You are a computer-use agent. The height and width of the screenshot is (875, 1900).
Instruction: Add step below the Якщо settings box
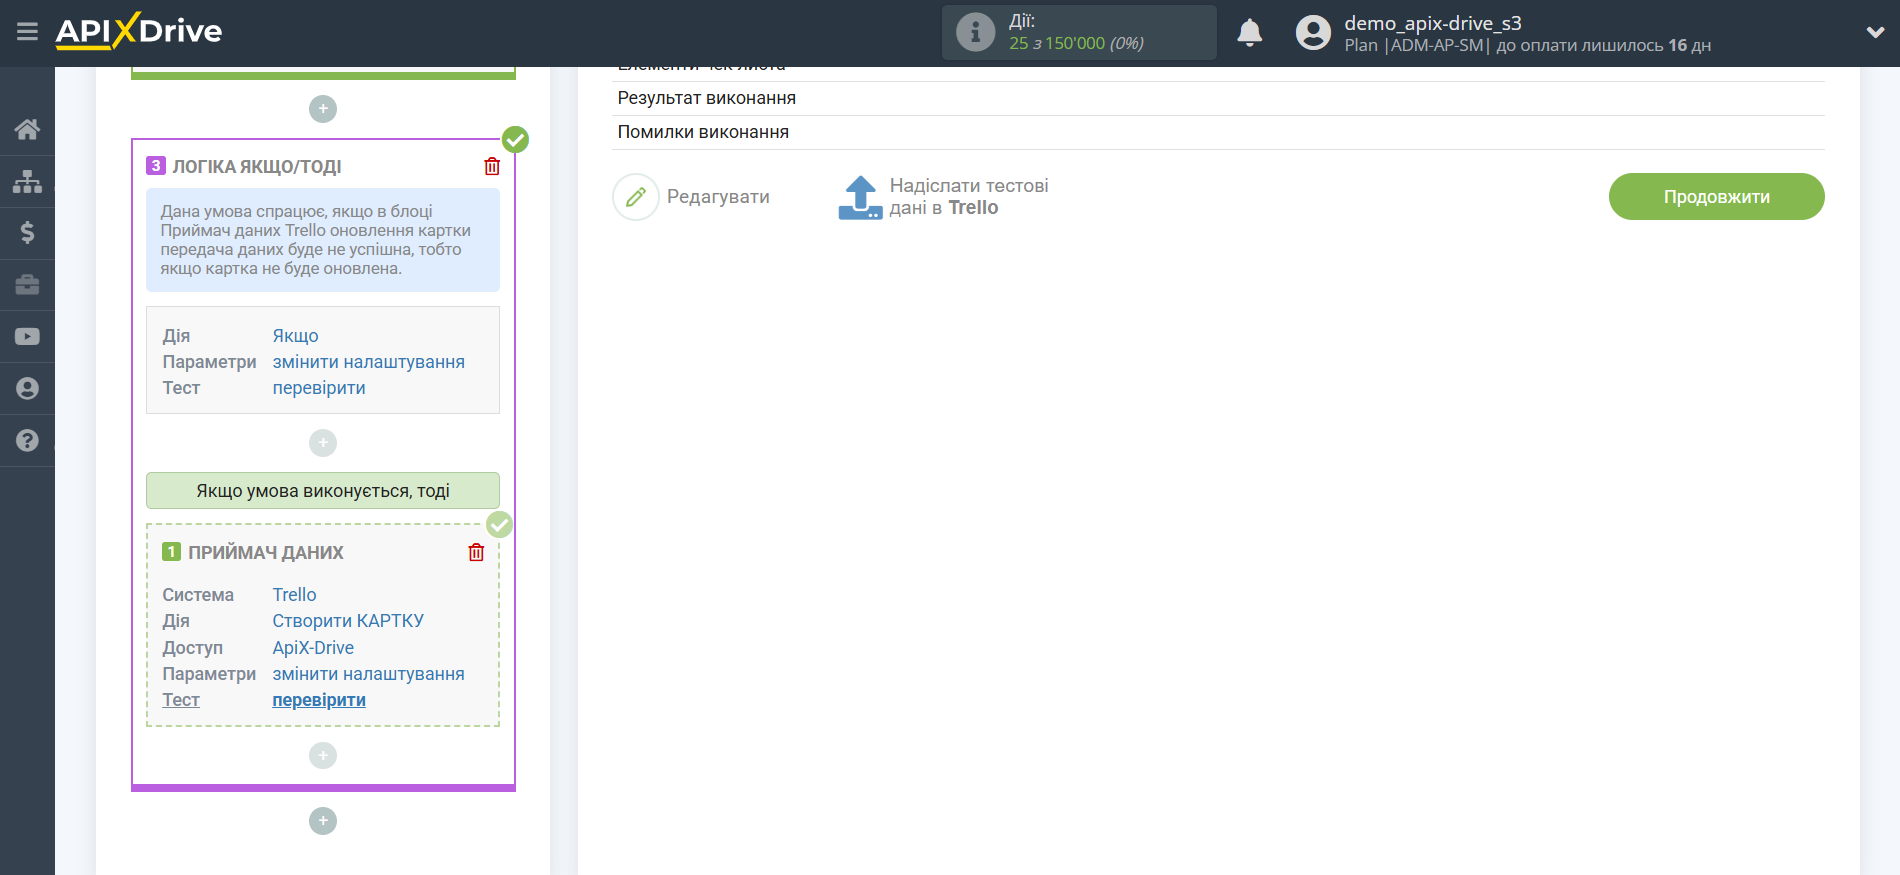(x=323, y=443)
